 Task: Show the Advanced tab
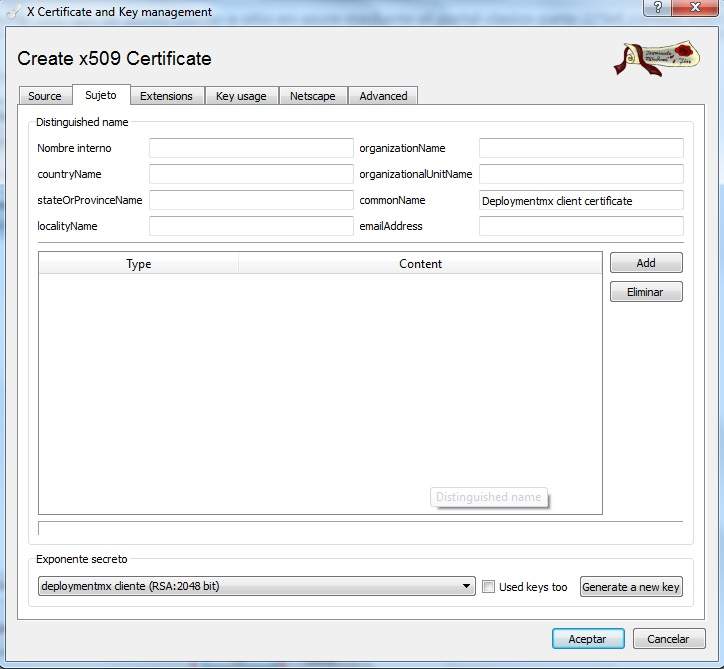pyautogui.click(x=383, y=96)
